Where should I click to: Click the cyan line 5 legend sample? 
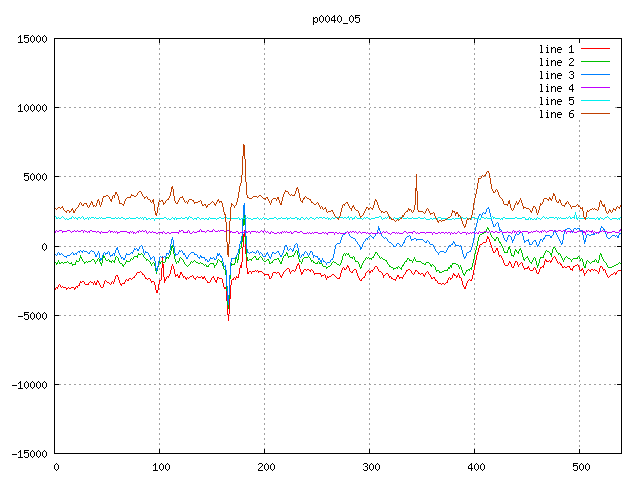pos(595,101)
